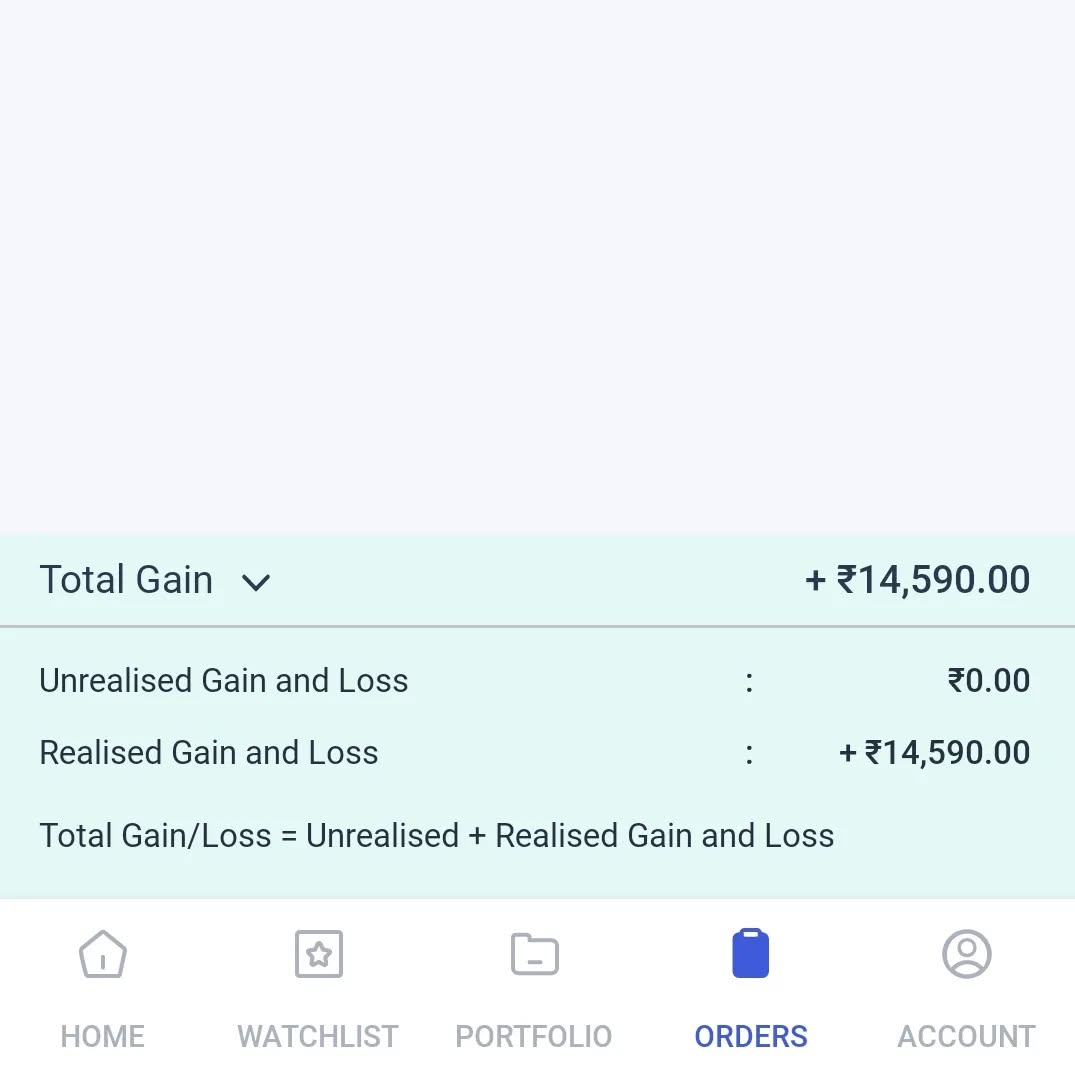Click the Total Gain heading text
This screenshot has width=1075, height=1075.
(x=126, y=580)
